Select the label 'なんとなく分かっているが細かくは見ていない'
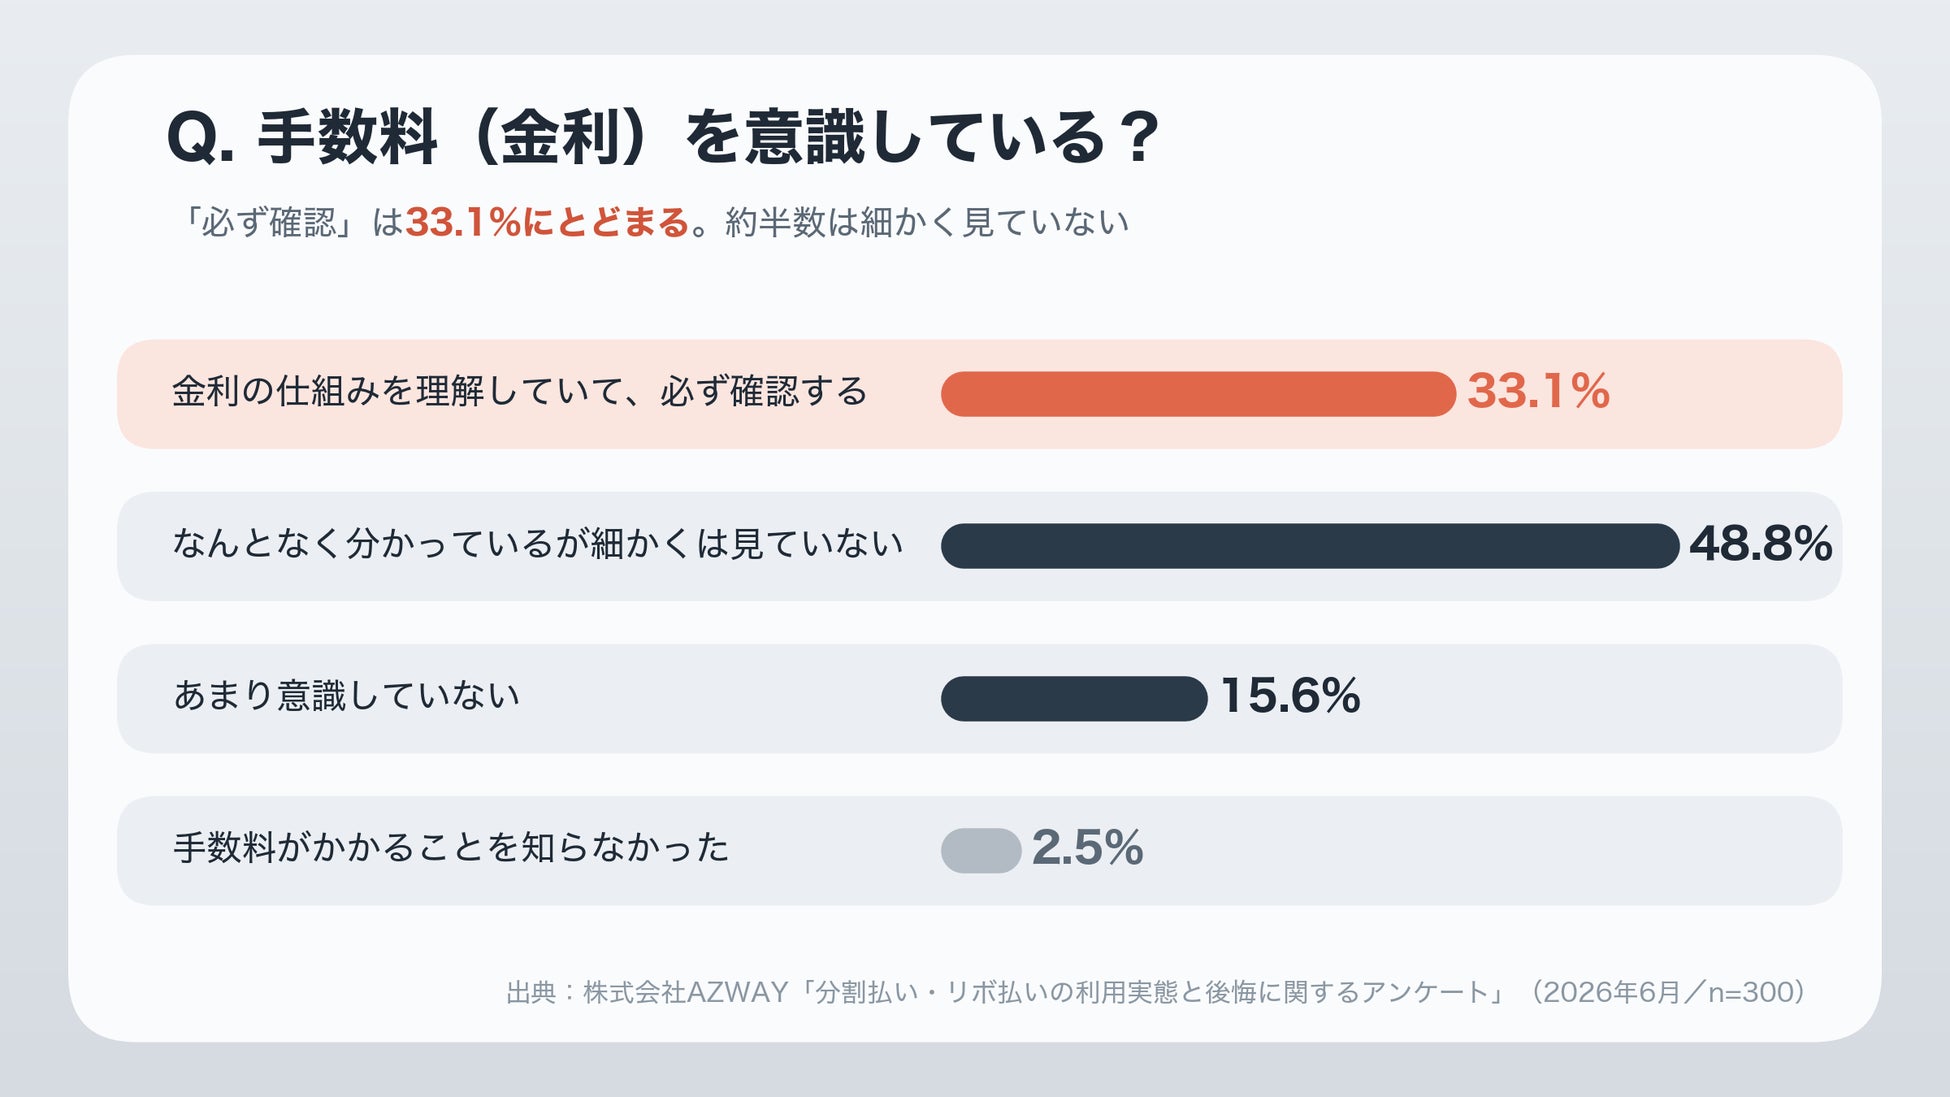 coord(538,543)
